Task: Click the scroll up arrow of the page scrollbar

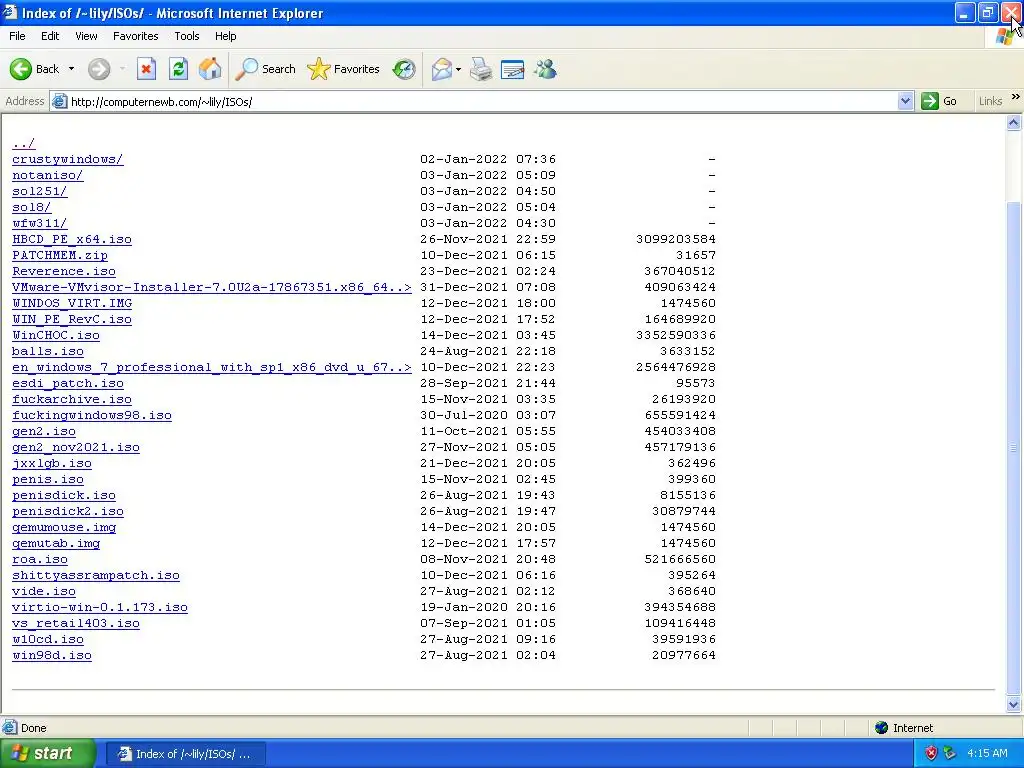Action: coord(1014,122)
